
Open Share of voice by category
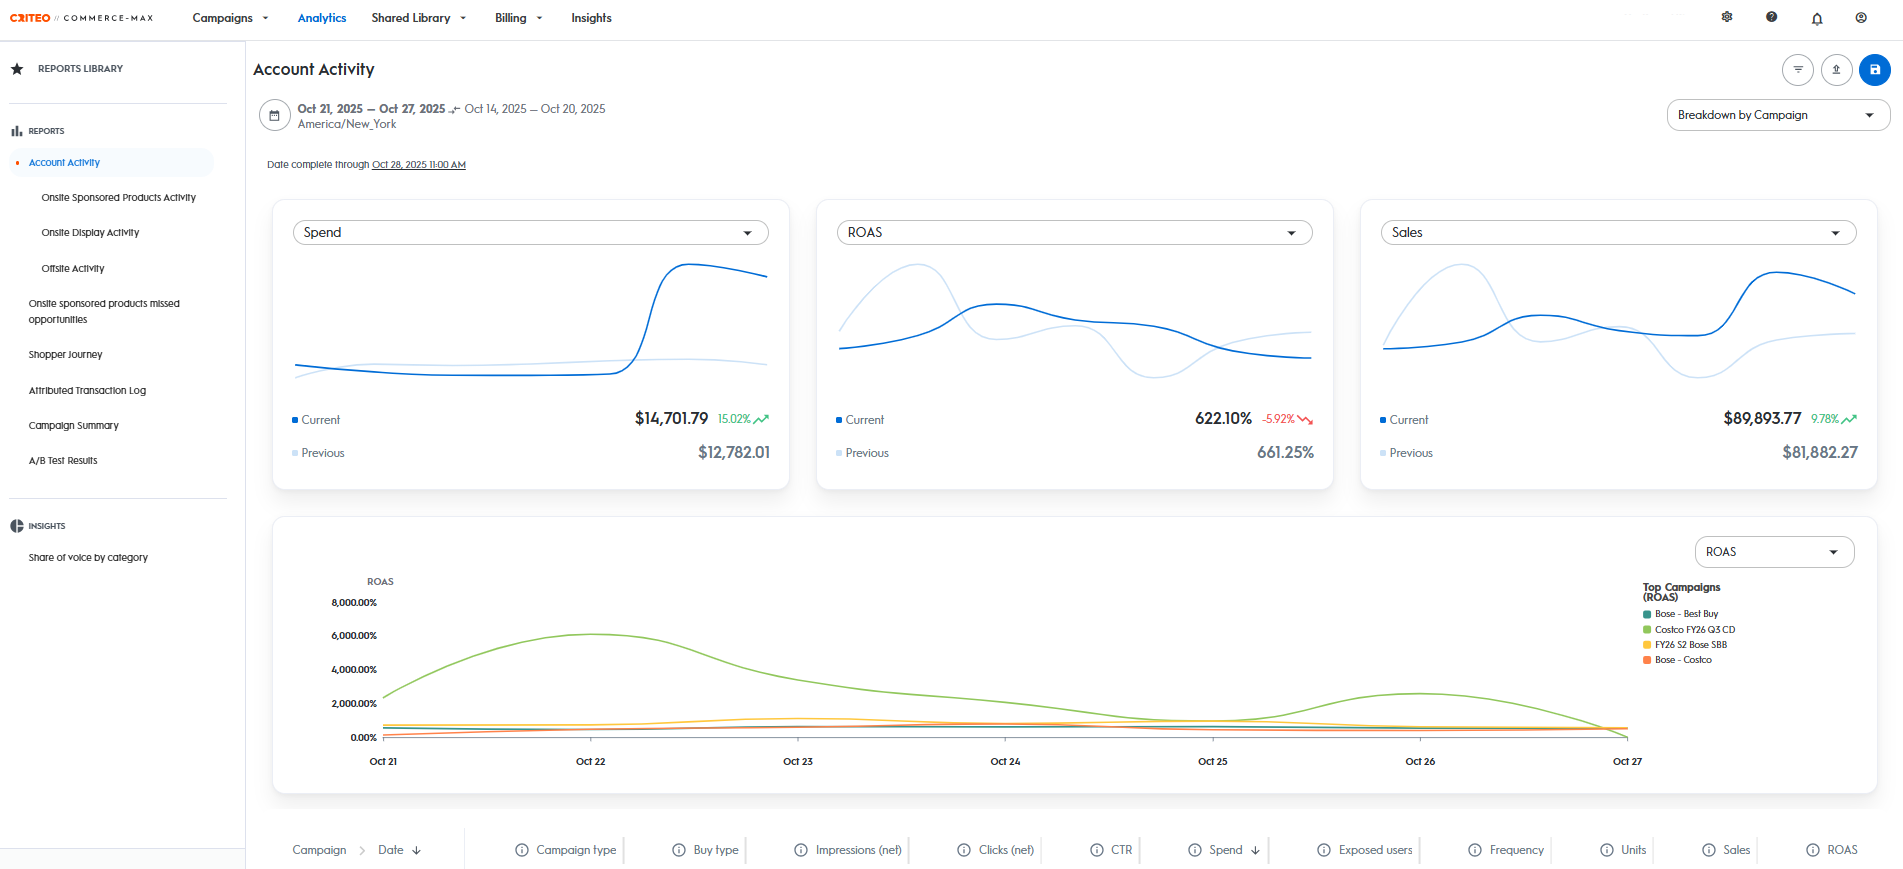pos(88,558)
